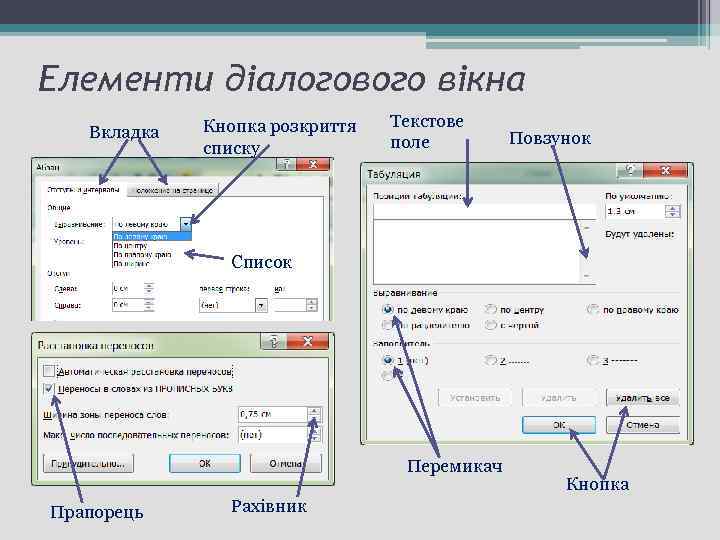Select filler 1 (нет) radio button

click(x=388, y=360)
